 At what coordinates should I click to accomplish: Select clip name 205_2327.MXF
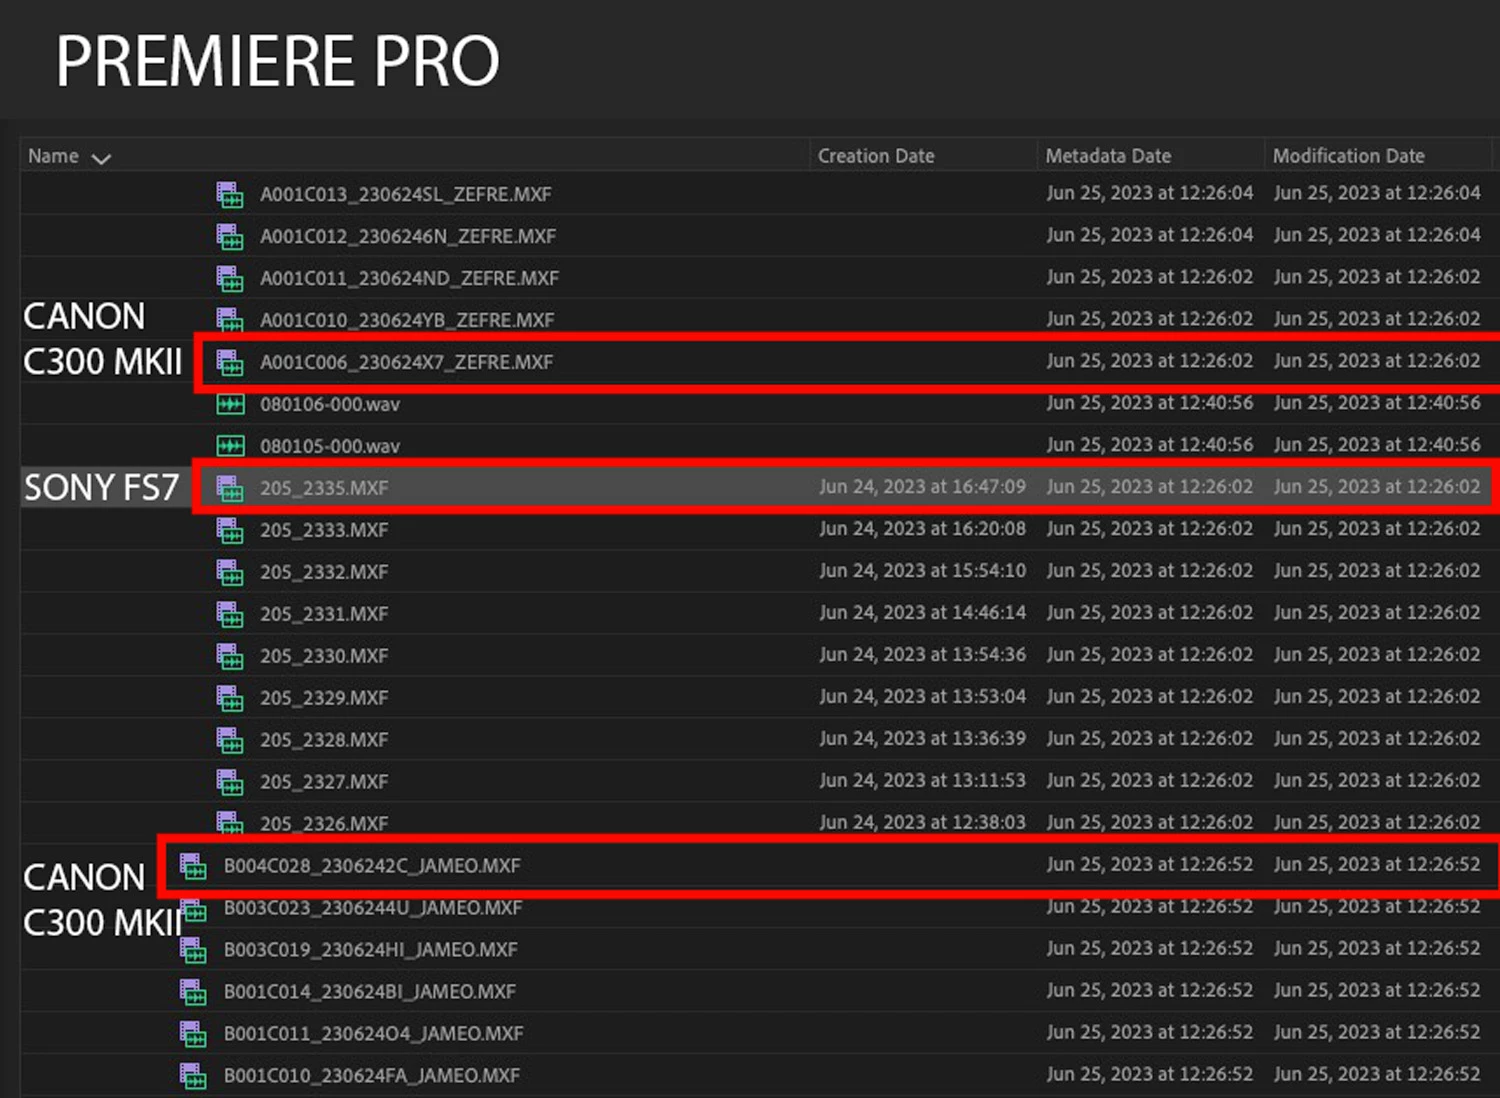tap(324, 782)
